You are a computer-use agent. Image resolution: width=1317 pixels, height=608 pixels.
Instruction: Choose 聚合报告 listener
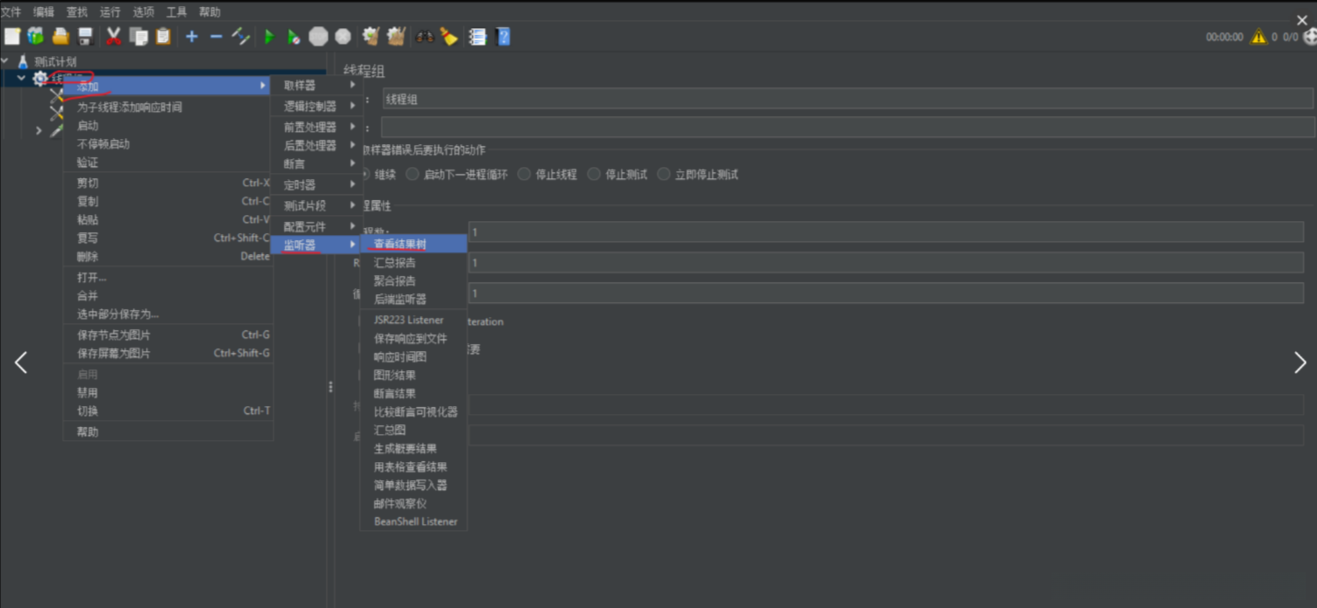413,281
